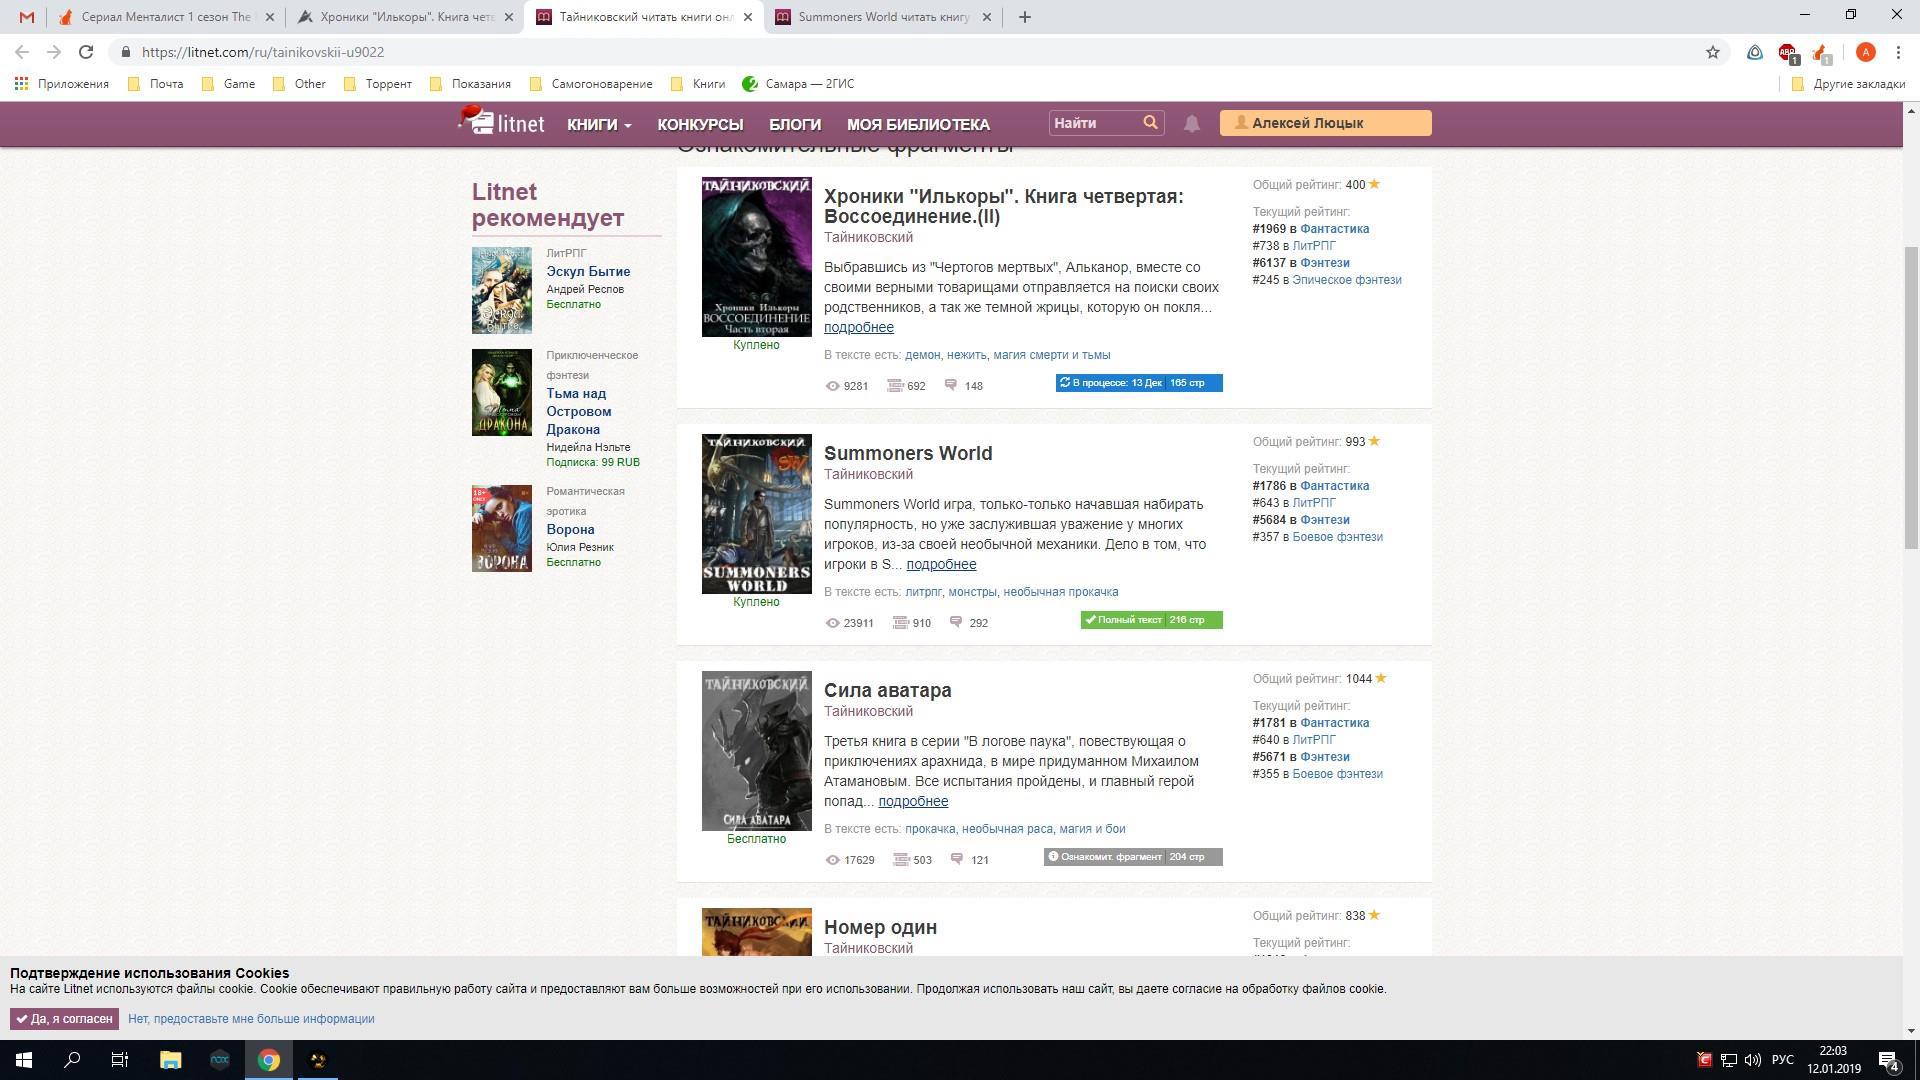Switch to Summoners World browser tab
Screen dimensions: 1920x1080
point(882,17)
